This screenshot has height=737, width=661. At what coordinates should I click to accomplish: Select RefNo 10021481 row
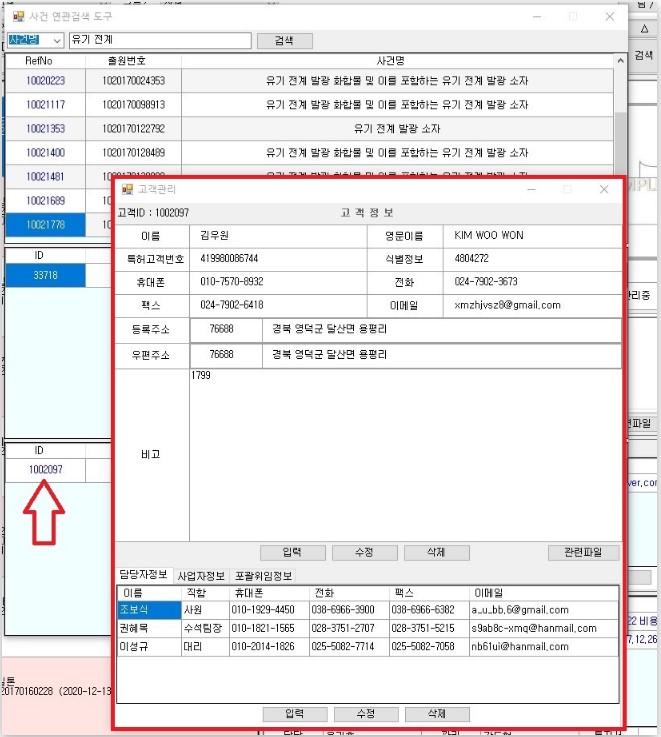46,177
